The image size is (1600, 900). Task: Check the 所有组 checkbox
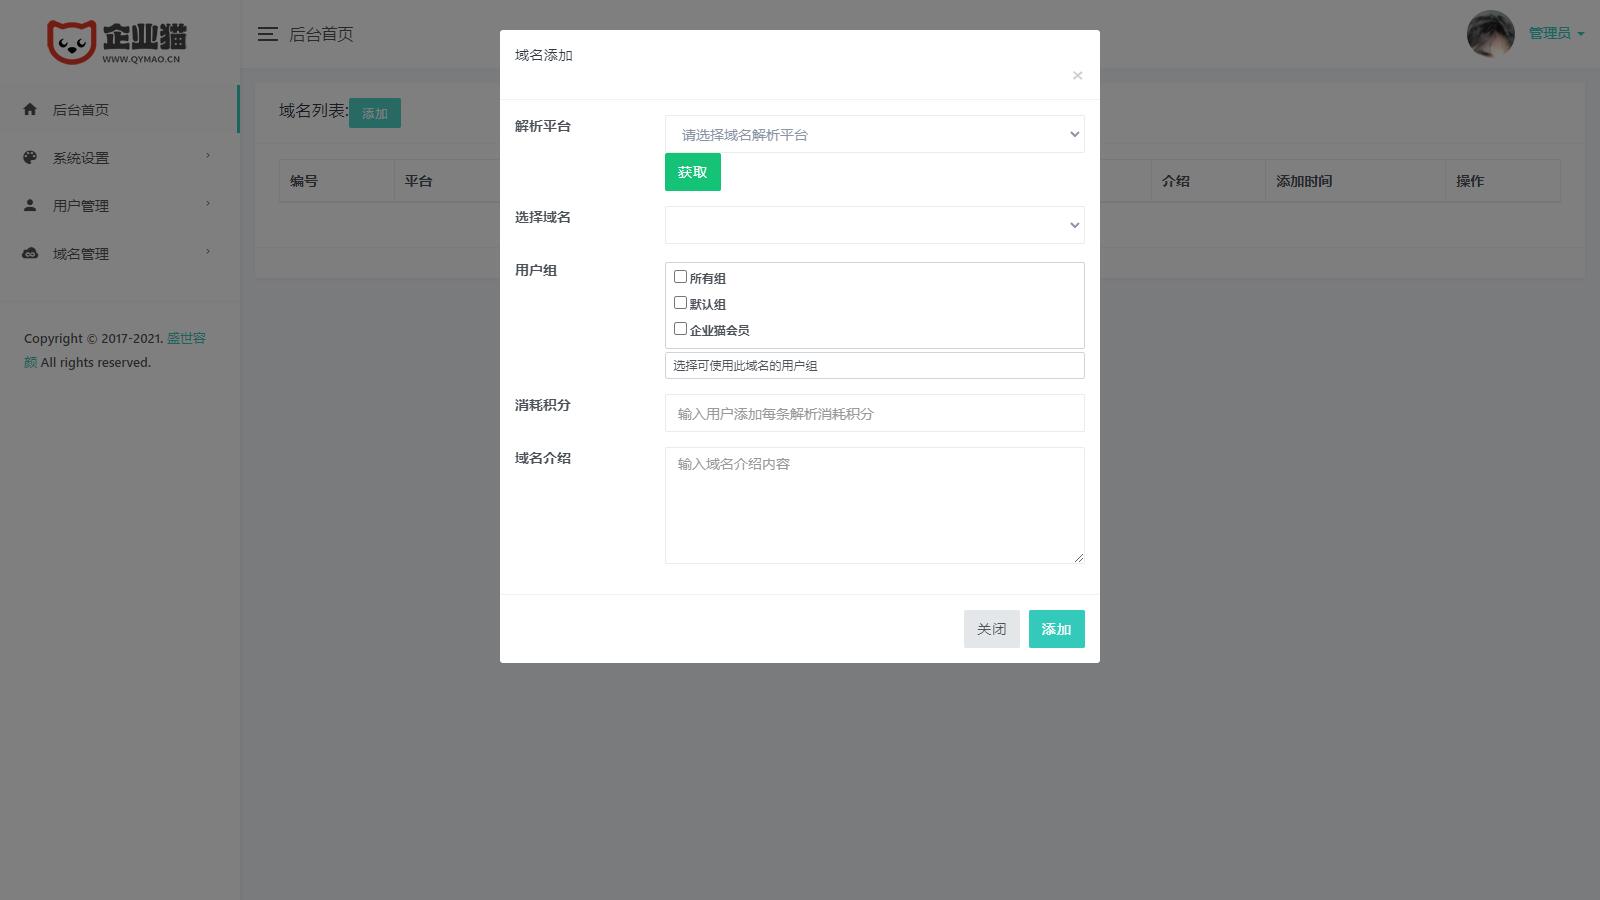680,277
